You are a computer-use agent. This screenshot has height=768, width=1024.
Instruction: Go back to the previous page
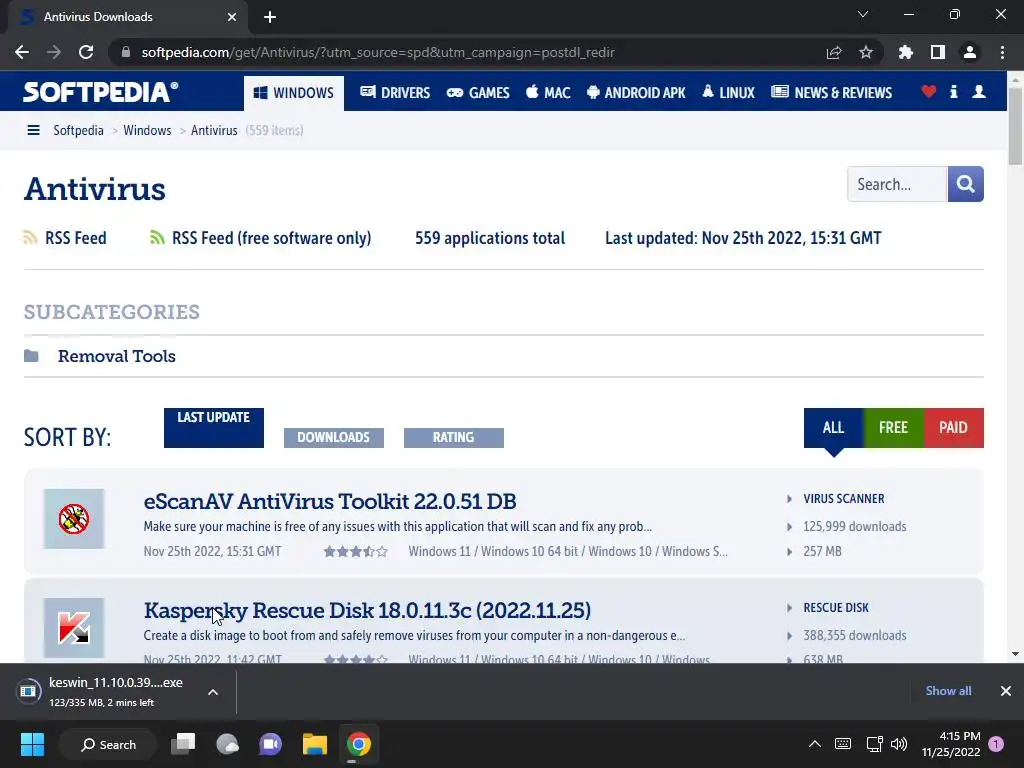tap(22, 52)
